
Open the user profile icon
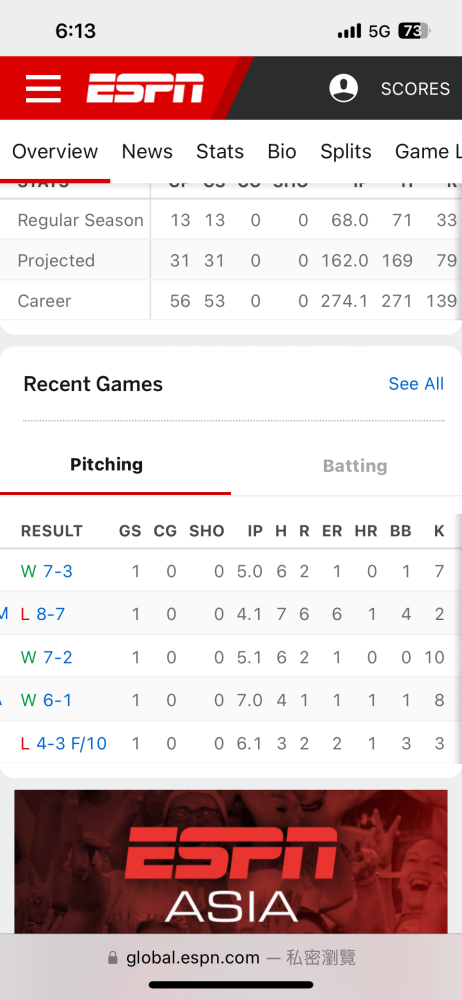pos(343,88)
